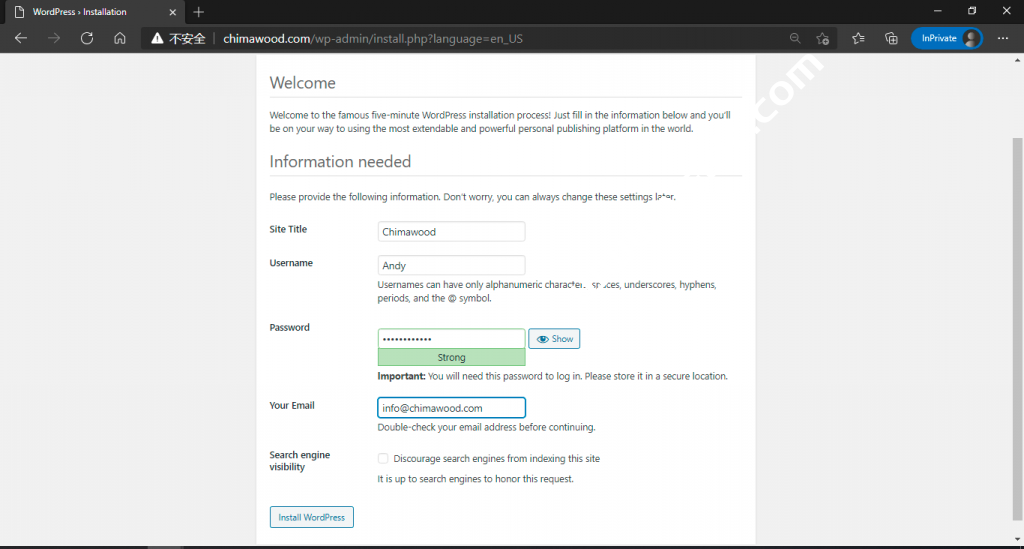Enable discourage search engines checkbox
Image resolution: width=1024 pixels, height=549 pixels.
coord(383,458)
